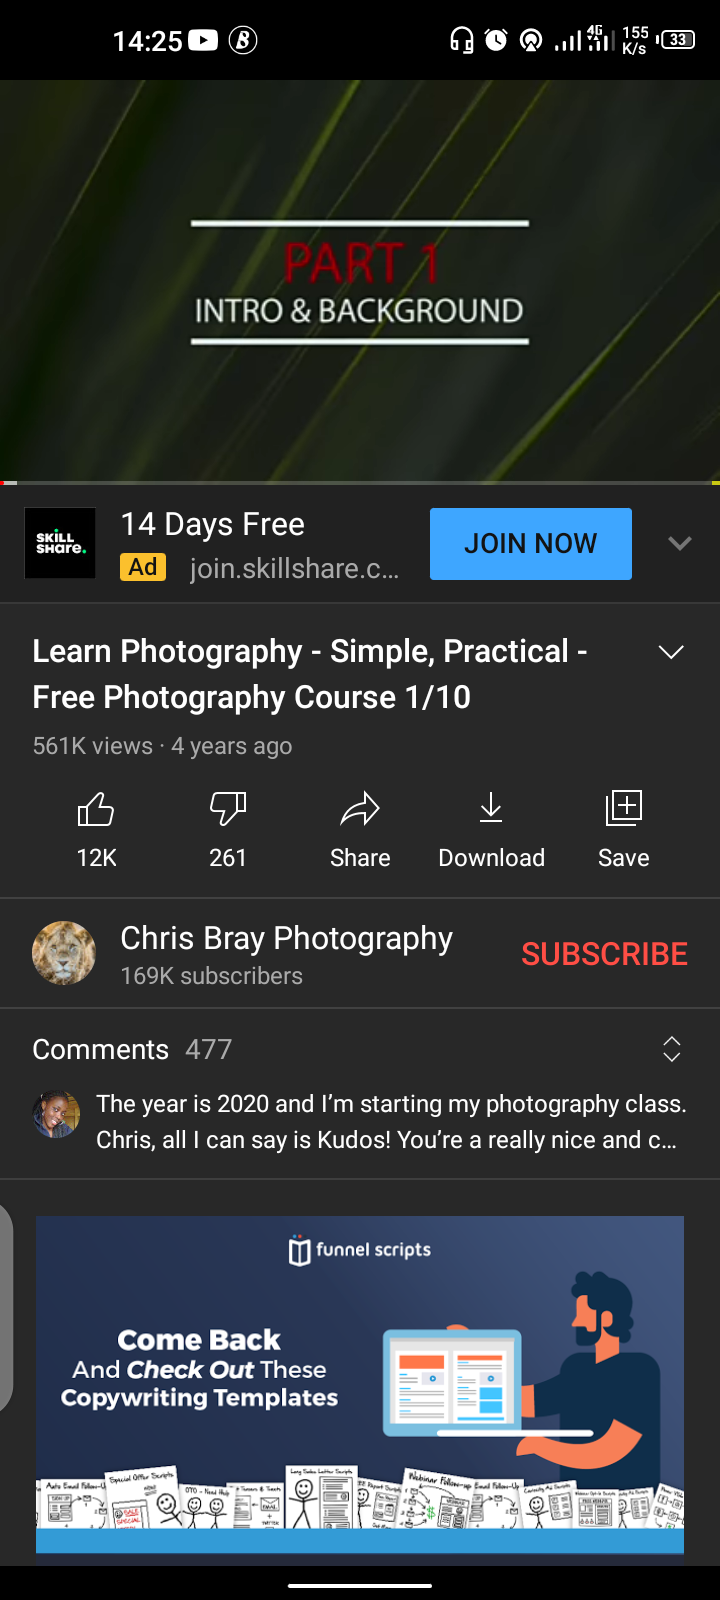Expand the video description chevron
This screenshot has width=720, height=1600.
pyautogui.click(x=671, y=651)
